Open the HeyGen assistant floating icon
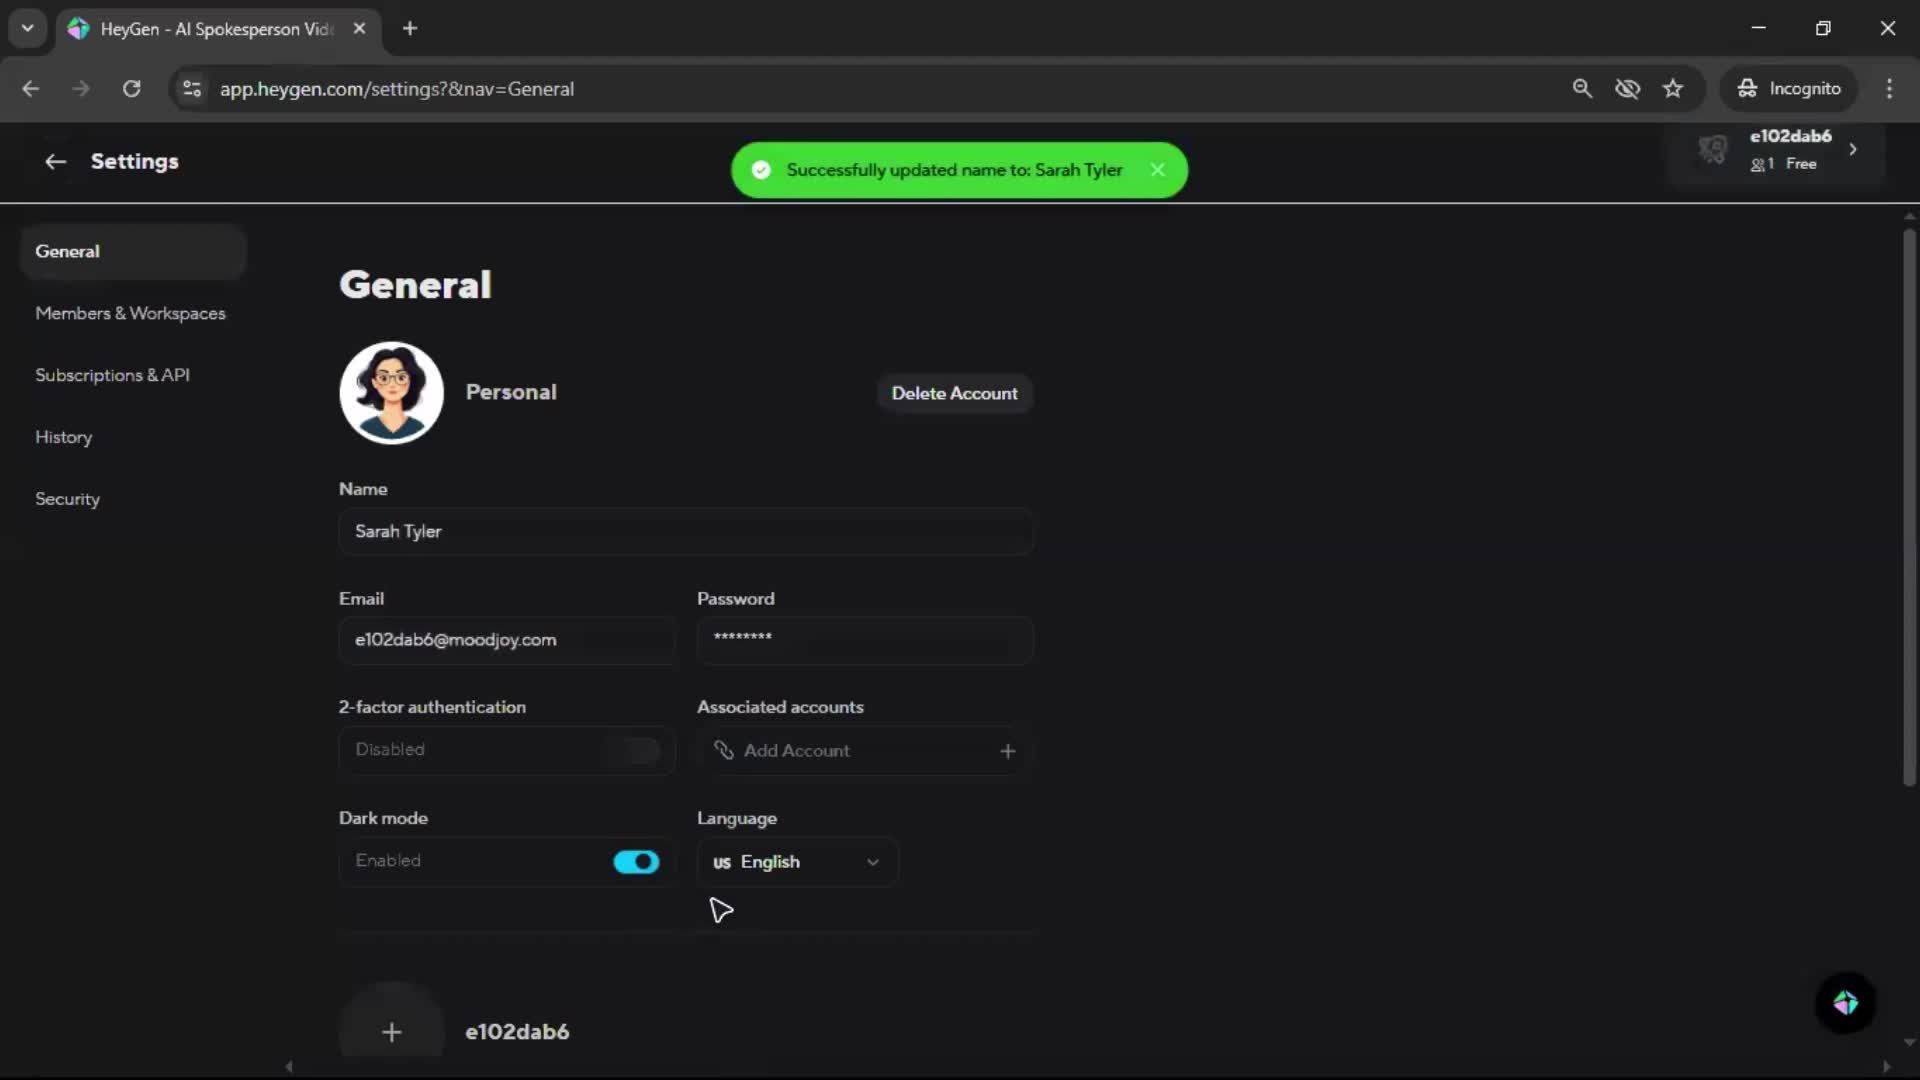Viewport: 1920px width, 1080px height. 1845,1003
